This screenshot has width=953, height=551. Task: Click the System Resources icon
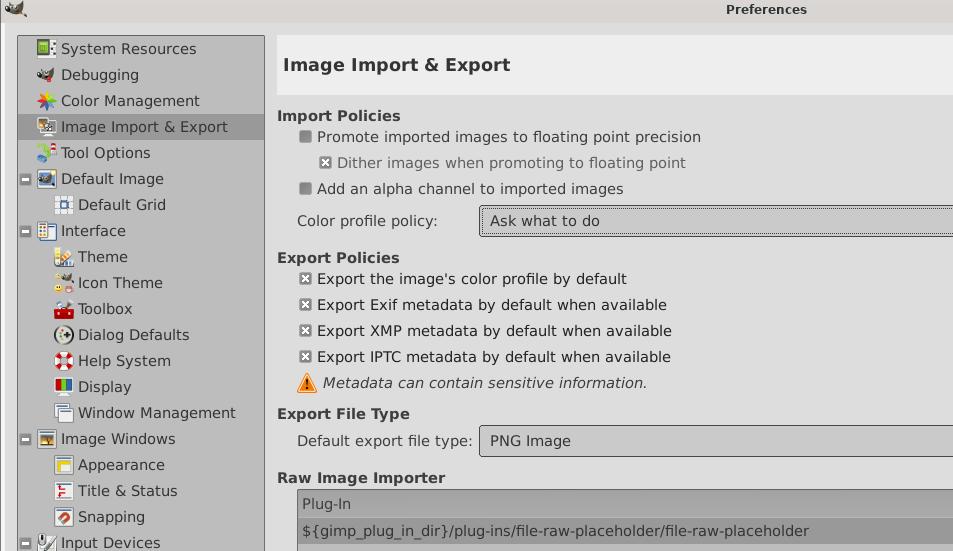(x=46, y=48)
